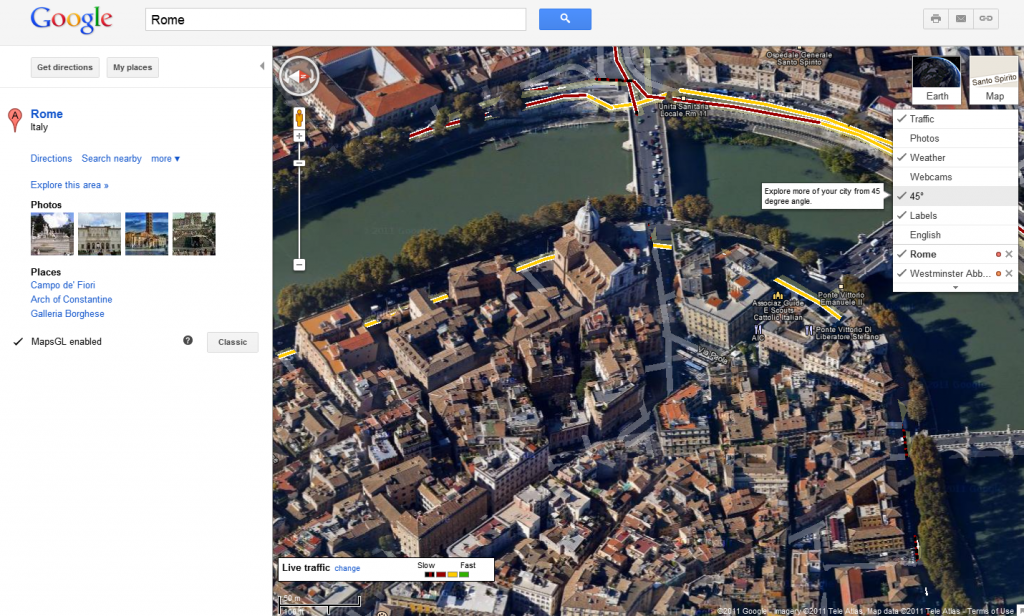The width and height of the screenshot is (1024, 616).
Task: Click the zoom in plus button
Action: [x=298, y=136]
